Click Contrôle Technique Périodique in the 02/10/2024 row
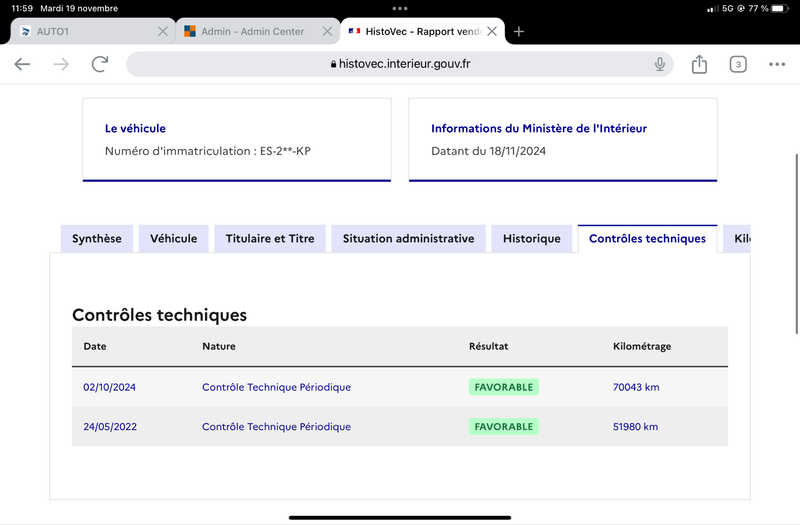800x525 pixels. coord(276,387)
